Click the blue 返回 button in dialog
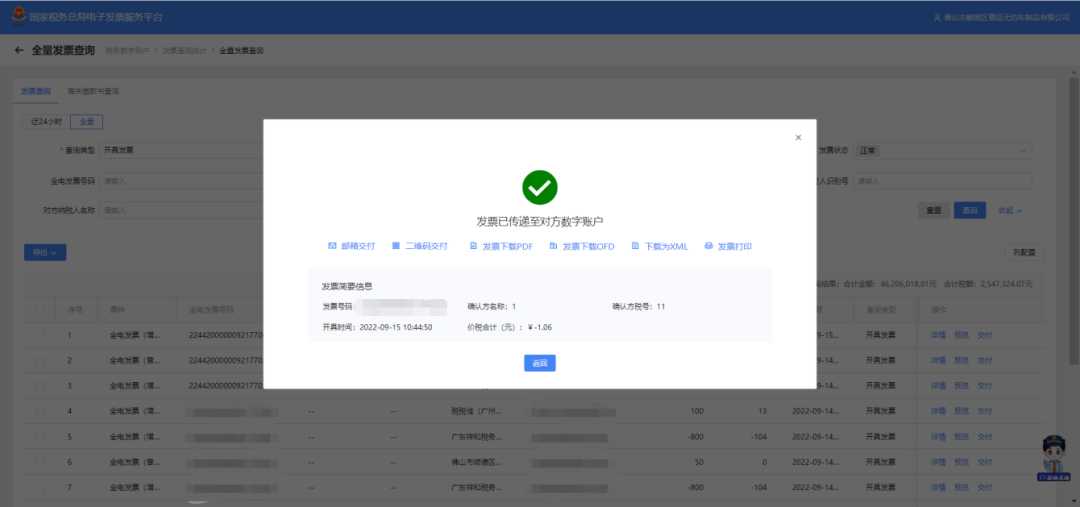1080x507 pixels. tap(539, 363)
